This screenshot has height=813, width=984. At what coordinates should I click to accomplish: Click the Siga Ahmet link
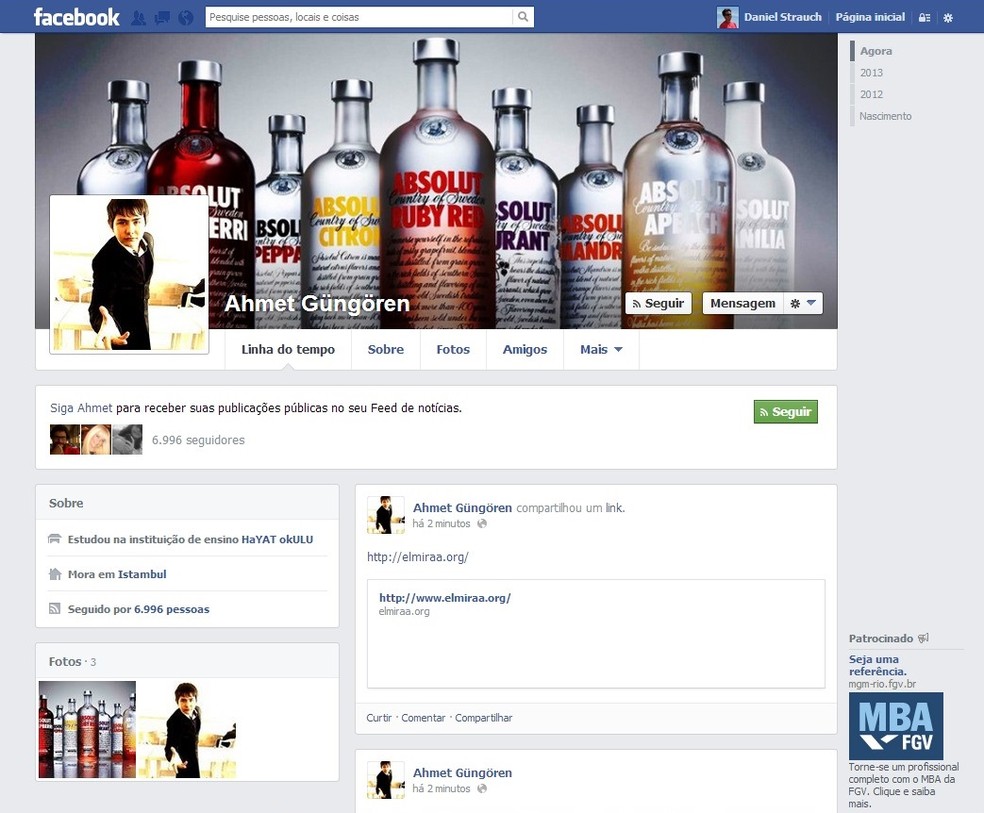[81, 408]
